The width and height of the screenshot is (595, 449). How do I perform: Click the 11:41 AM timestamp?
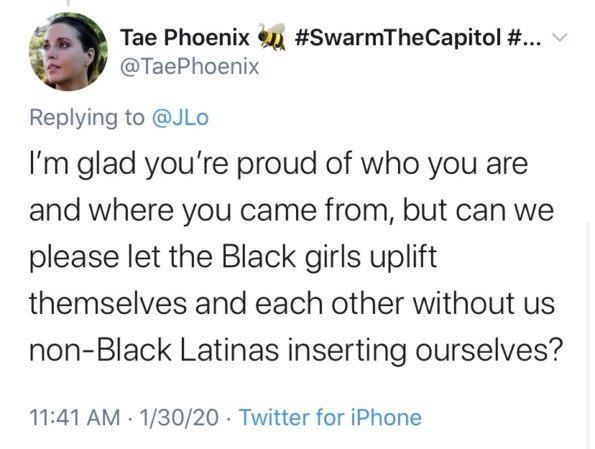pyautogui.click(x=75, y=417)
